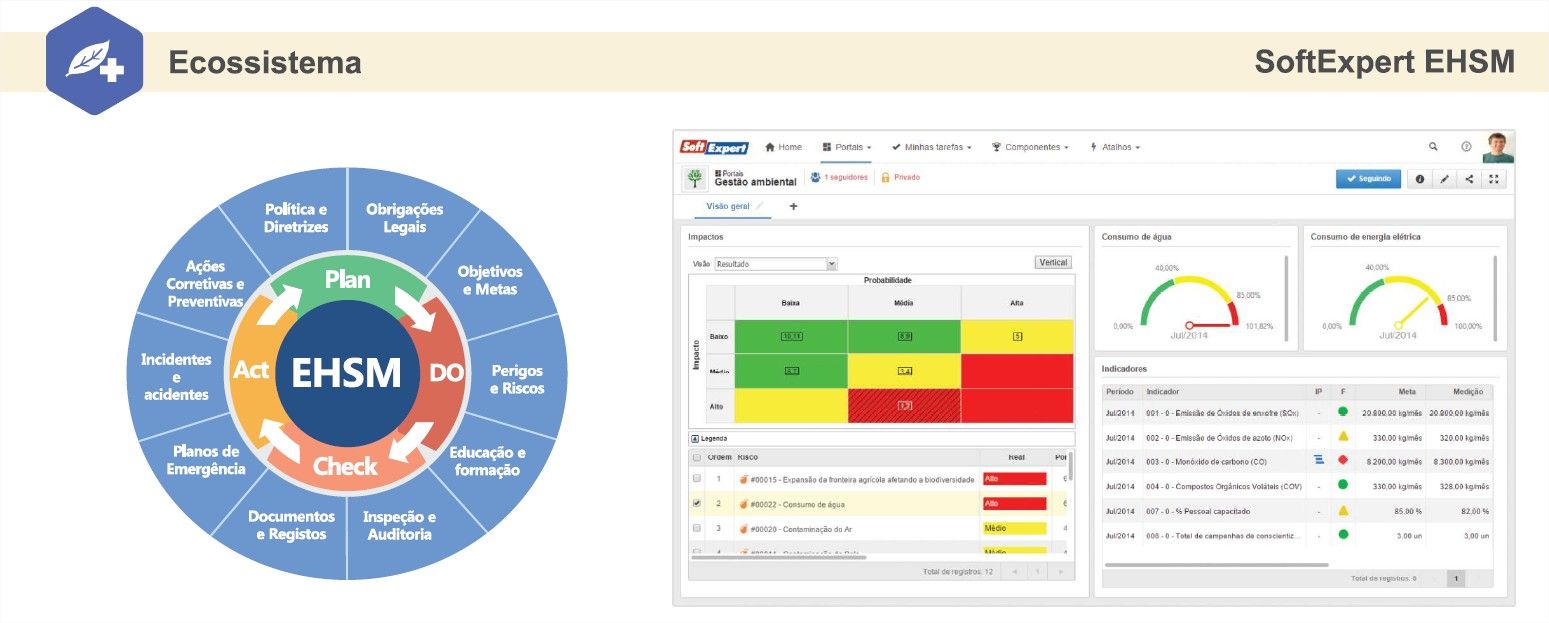
Task: Click the Gestão ambiental tree portal icon
Action: pyautogui.click(x=695, y=178)
